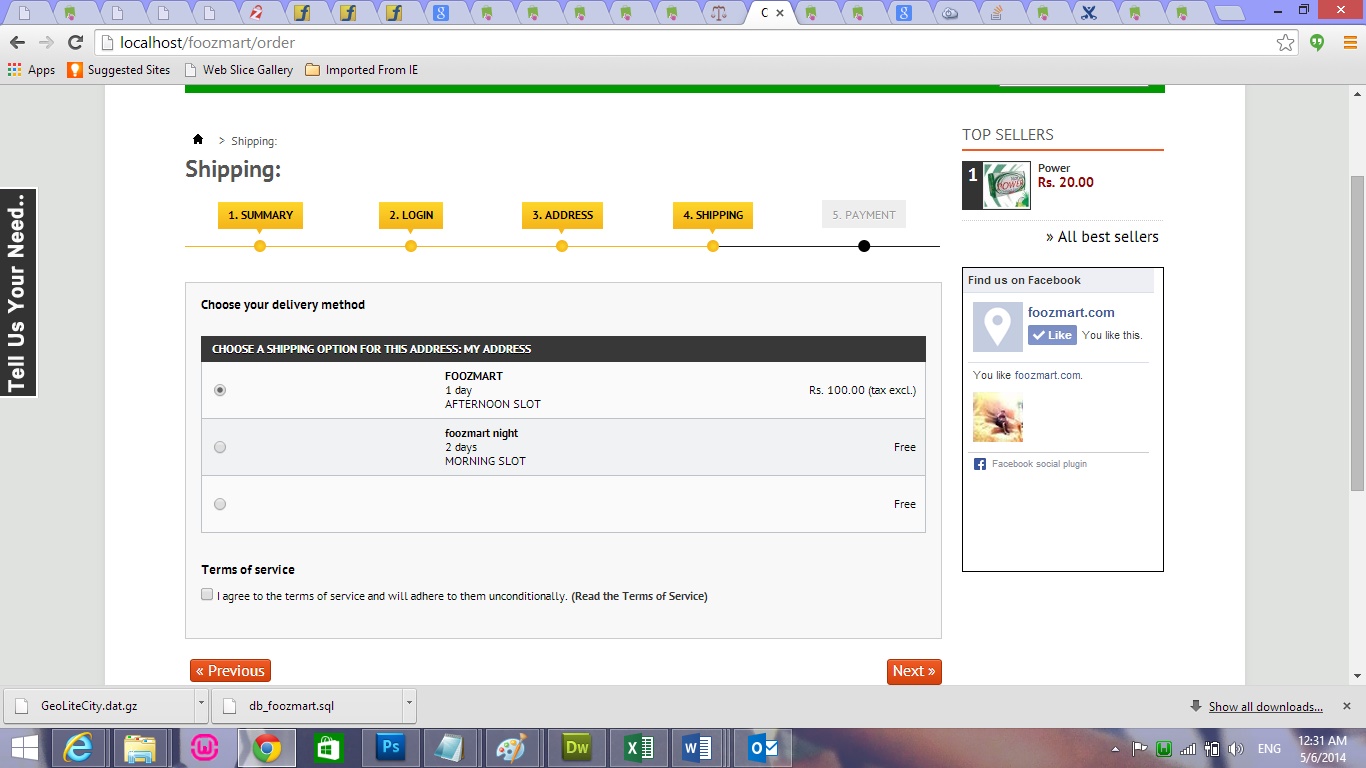This screenshot has height=768, width=1366.
Task: Click Show all downloads link
Action: click(x=1265, y=707)
